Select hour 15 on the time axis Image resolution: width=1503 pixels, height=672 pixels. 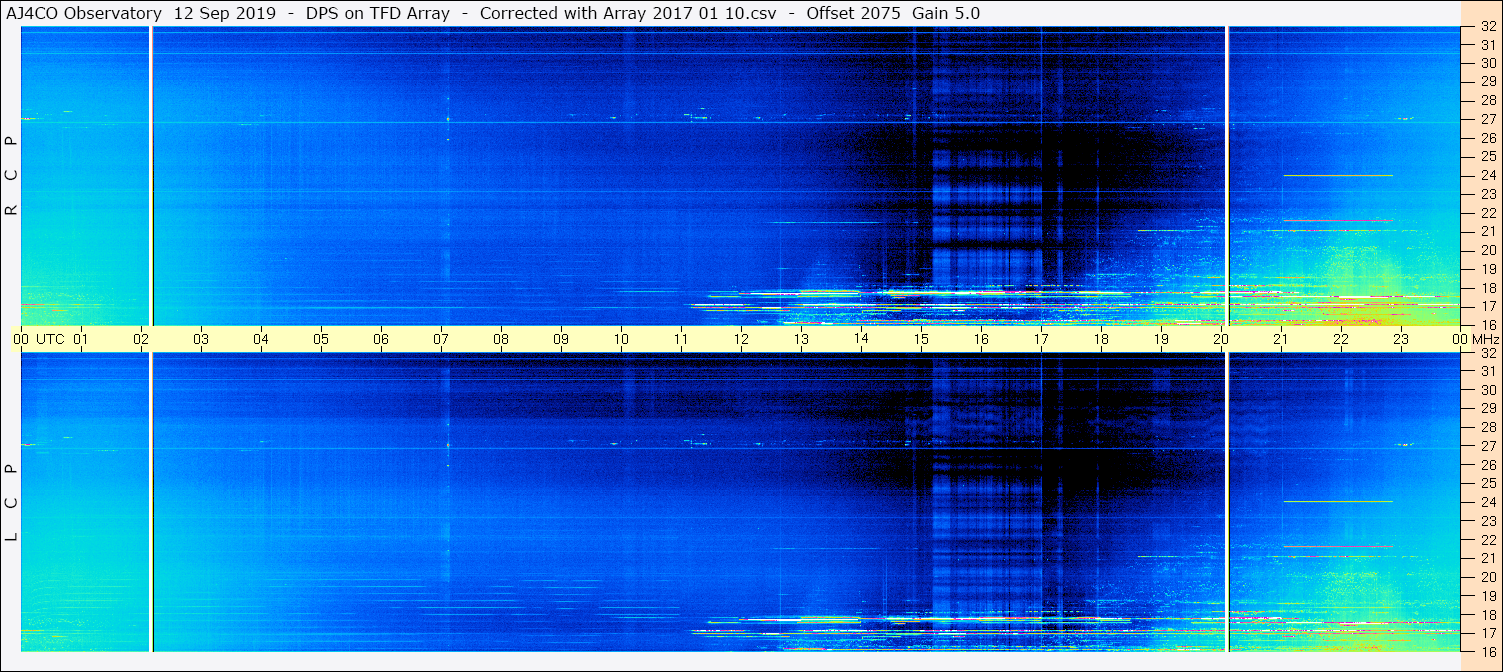point(921,339)
